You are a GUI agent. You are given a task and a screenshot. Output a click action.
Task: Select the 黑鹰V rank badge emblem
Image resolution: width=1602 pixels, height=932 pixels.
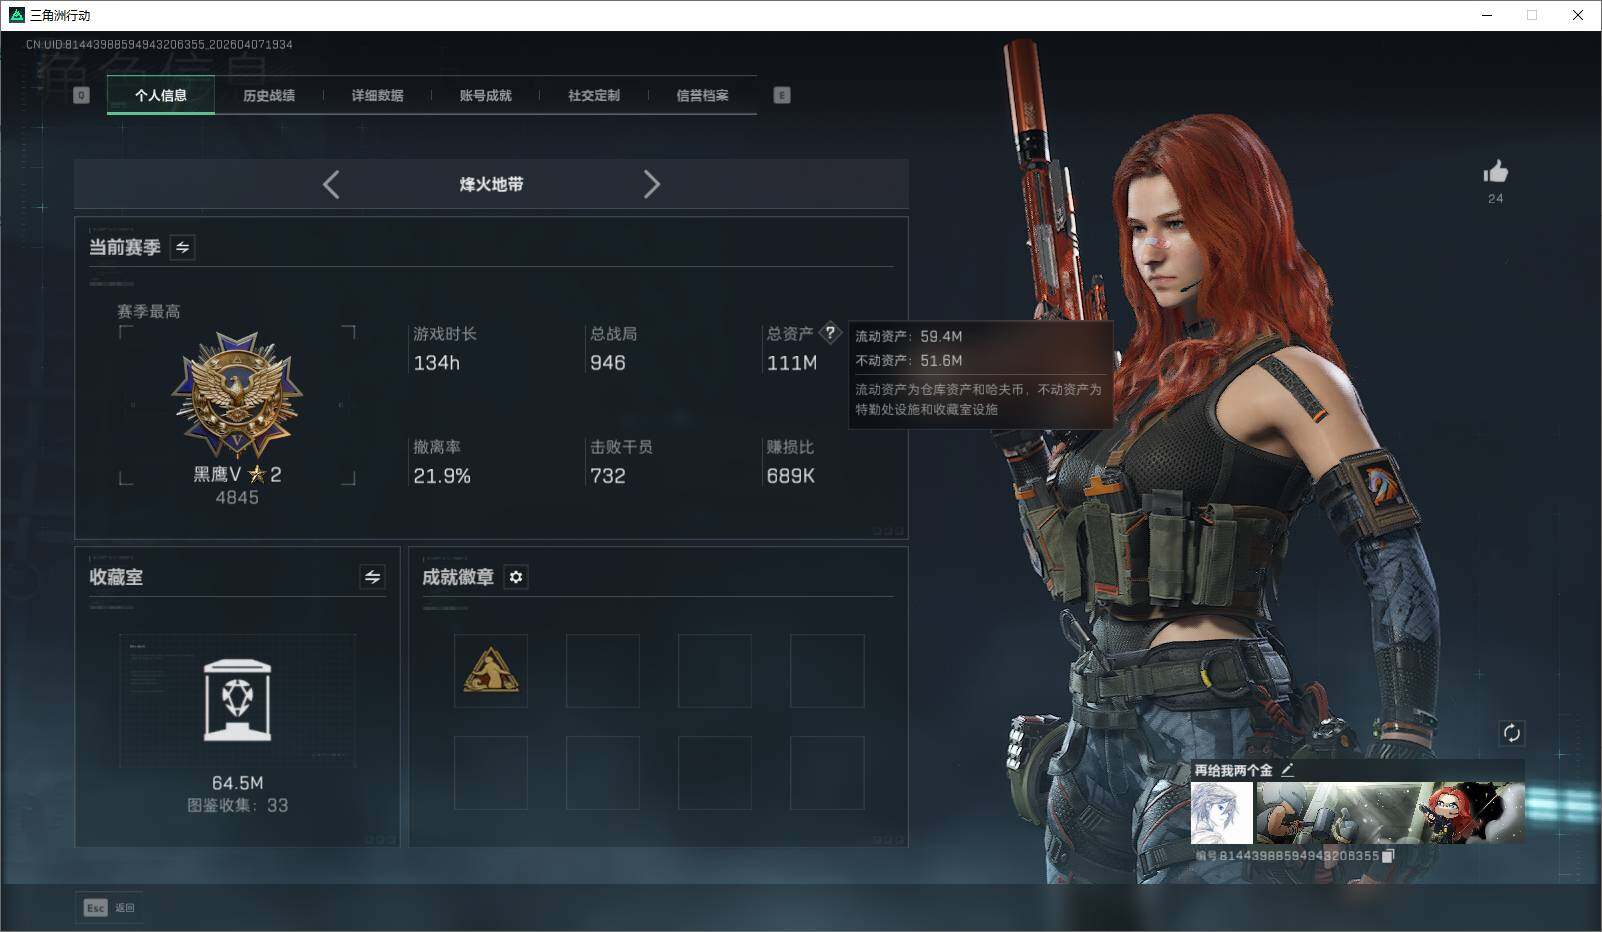coord(237,396)
